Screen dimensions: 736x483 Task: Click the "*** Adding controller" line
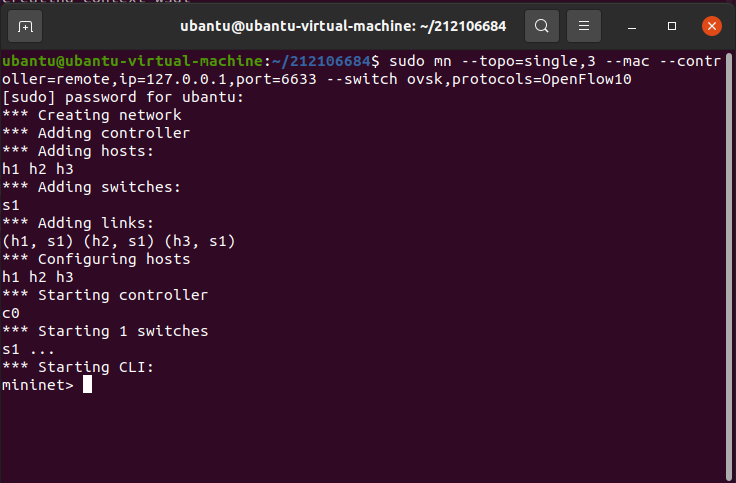pos(96,133)
